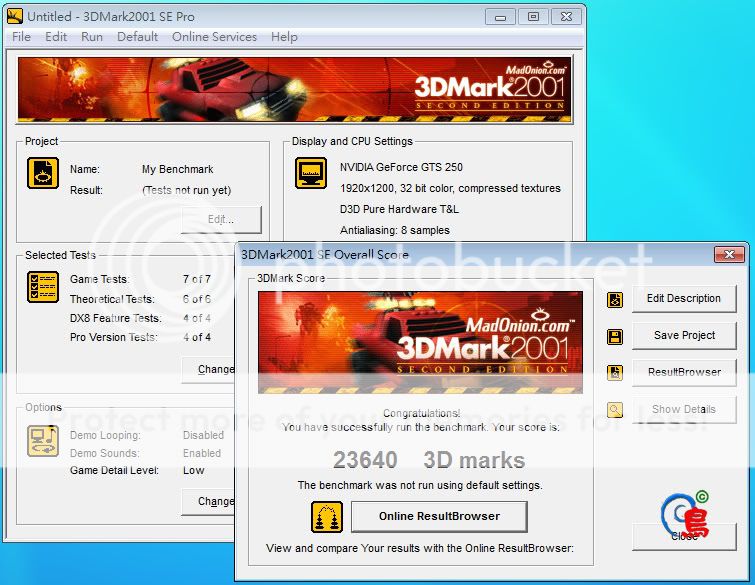Open the Online Services menu
Screen dimensions: 755x585
pyautogui.click(x=214, y=37)
